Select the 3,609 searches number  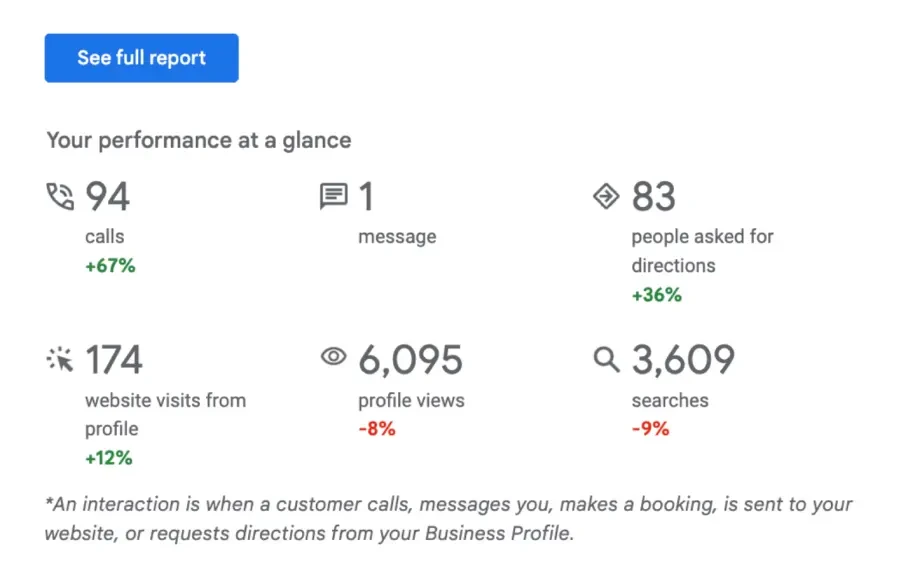click(x=683, y=359)
